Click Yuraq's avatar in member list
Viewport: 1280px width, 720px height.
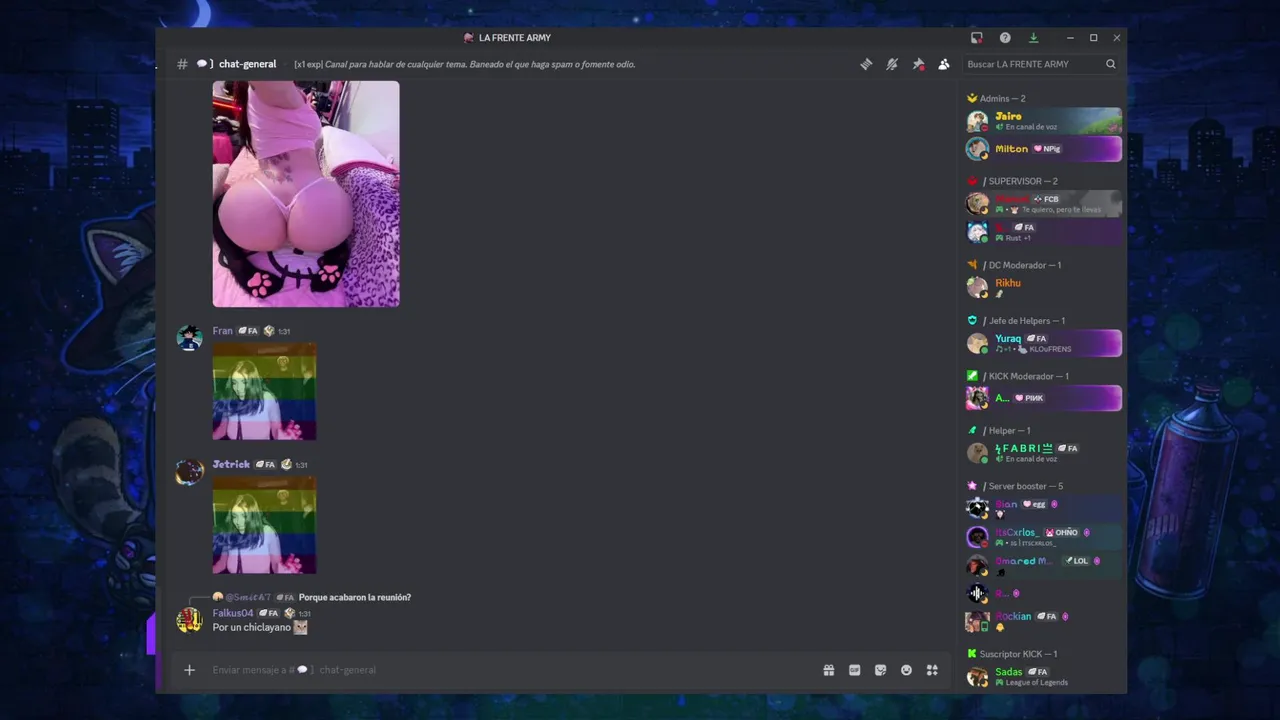coord(977,343)
